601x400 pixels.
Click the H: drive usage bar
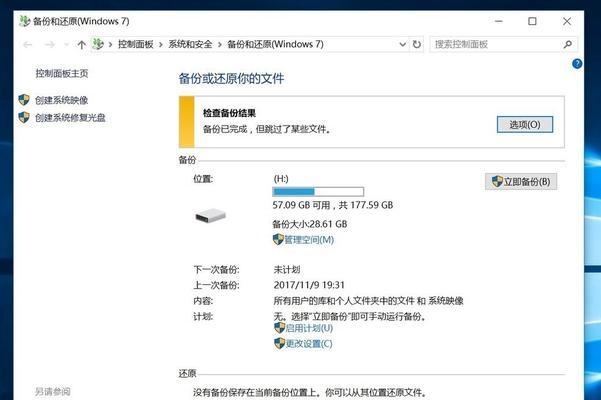(318, 192)
